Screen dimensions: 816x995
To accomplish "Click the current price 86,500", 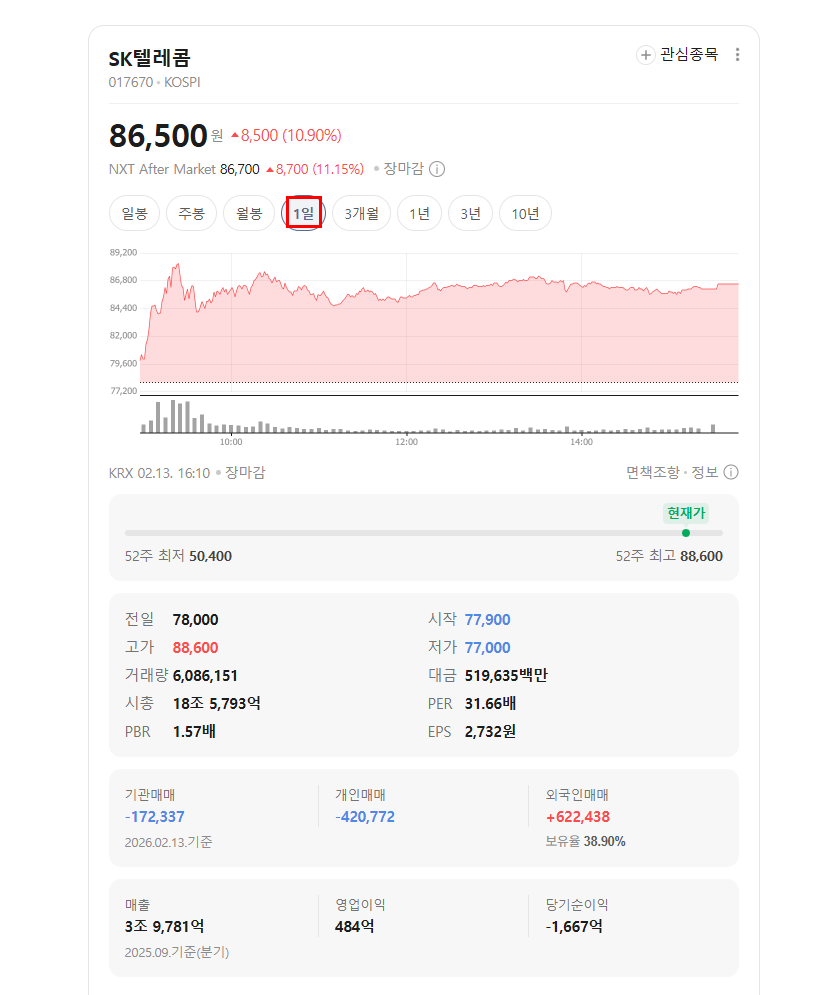I will click(x=158, y=136).
